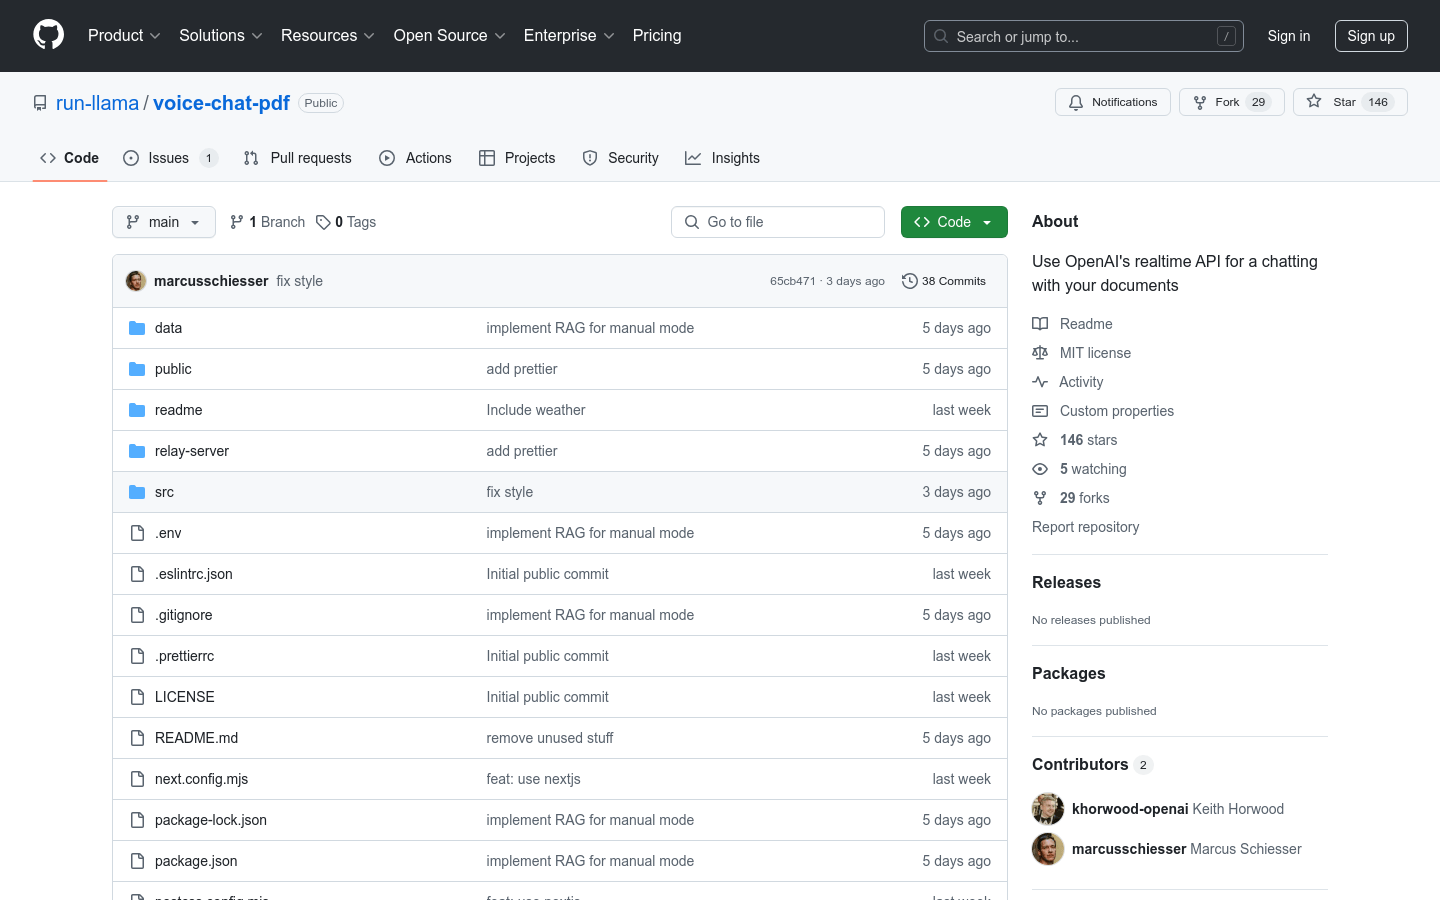Click marcusschiesser's avatar in the commit header
The image size is (1440, 900).
tap(136, 281)
